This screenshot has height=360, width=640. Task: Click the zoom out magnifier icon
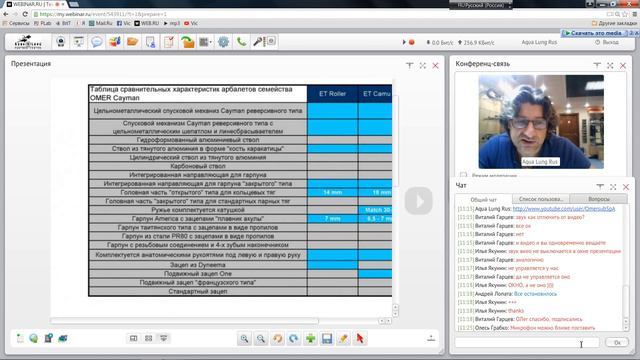pyautogui.click(x=260, y=338)
